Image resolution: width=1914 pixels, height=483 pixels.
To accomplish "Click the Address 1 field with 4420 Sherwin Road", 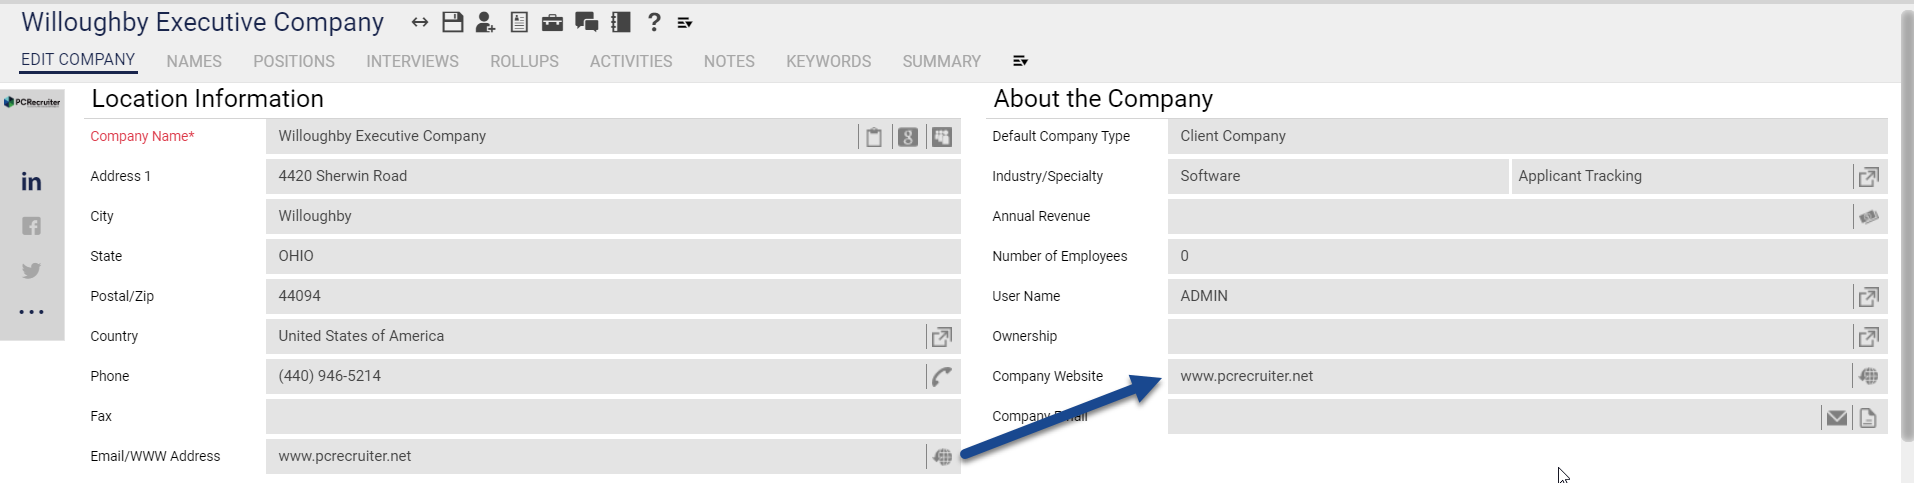I will click(613, 176).
